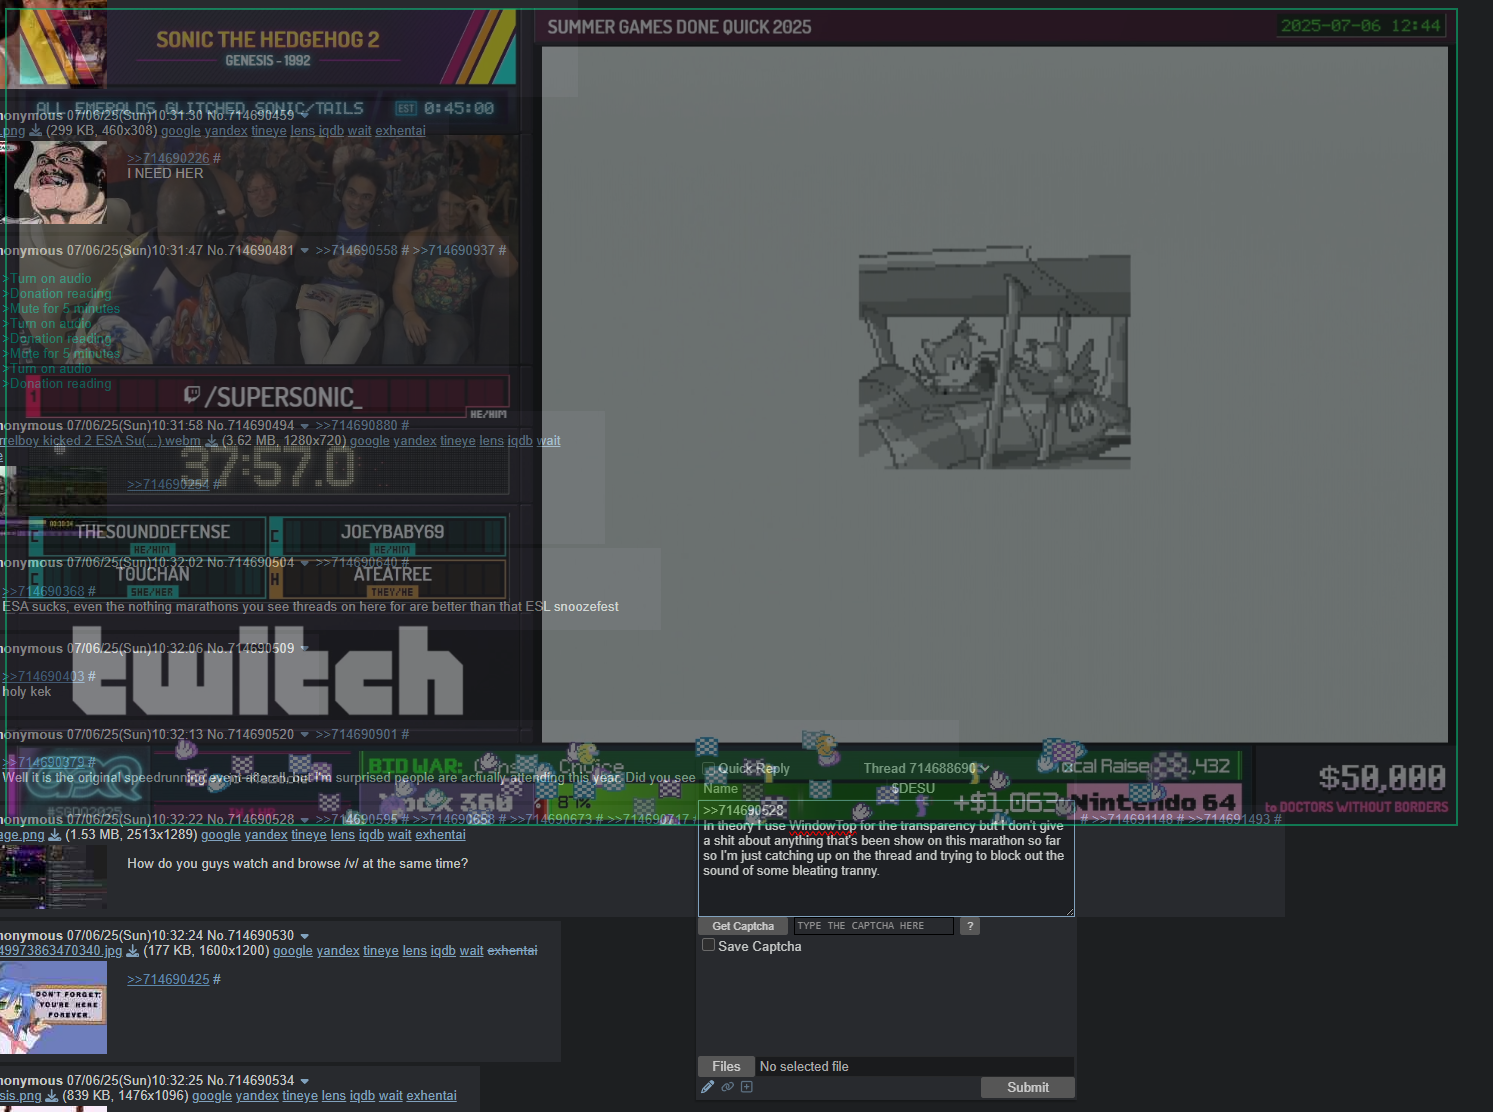Click the $DESU options field in Quick Reply
Screen dimensions: 1493x1112
[980, 789]
